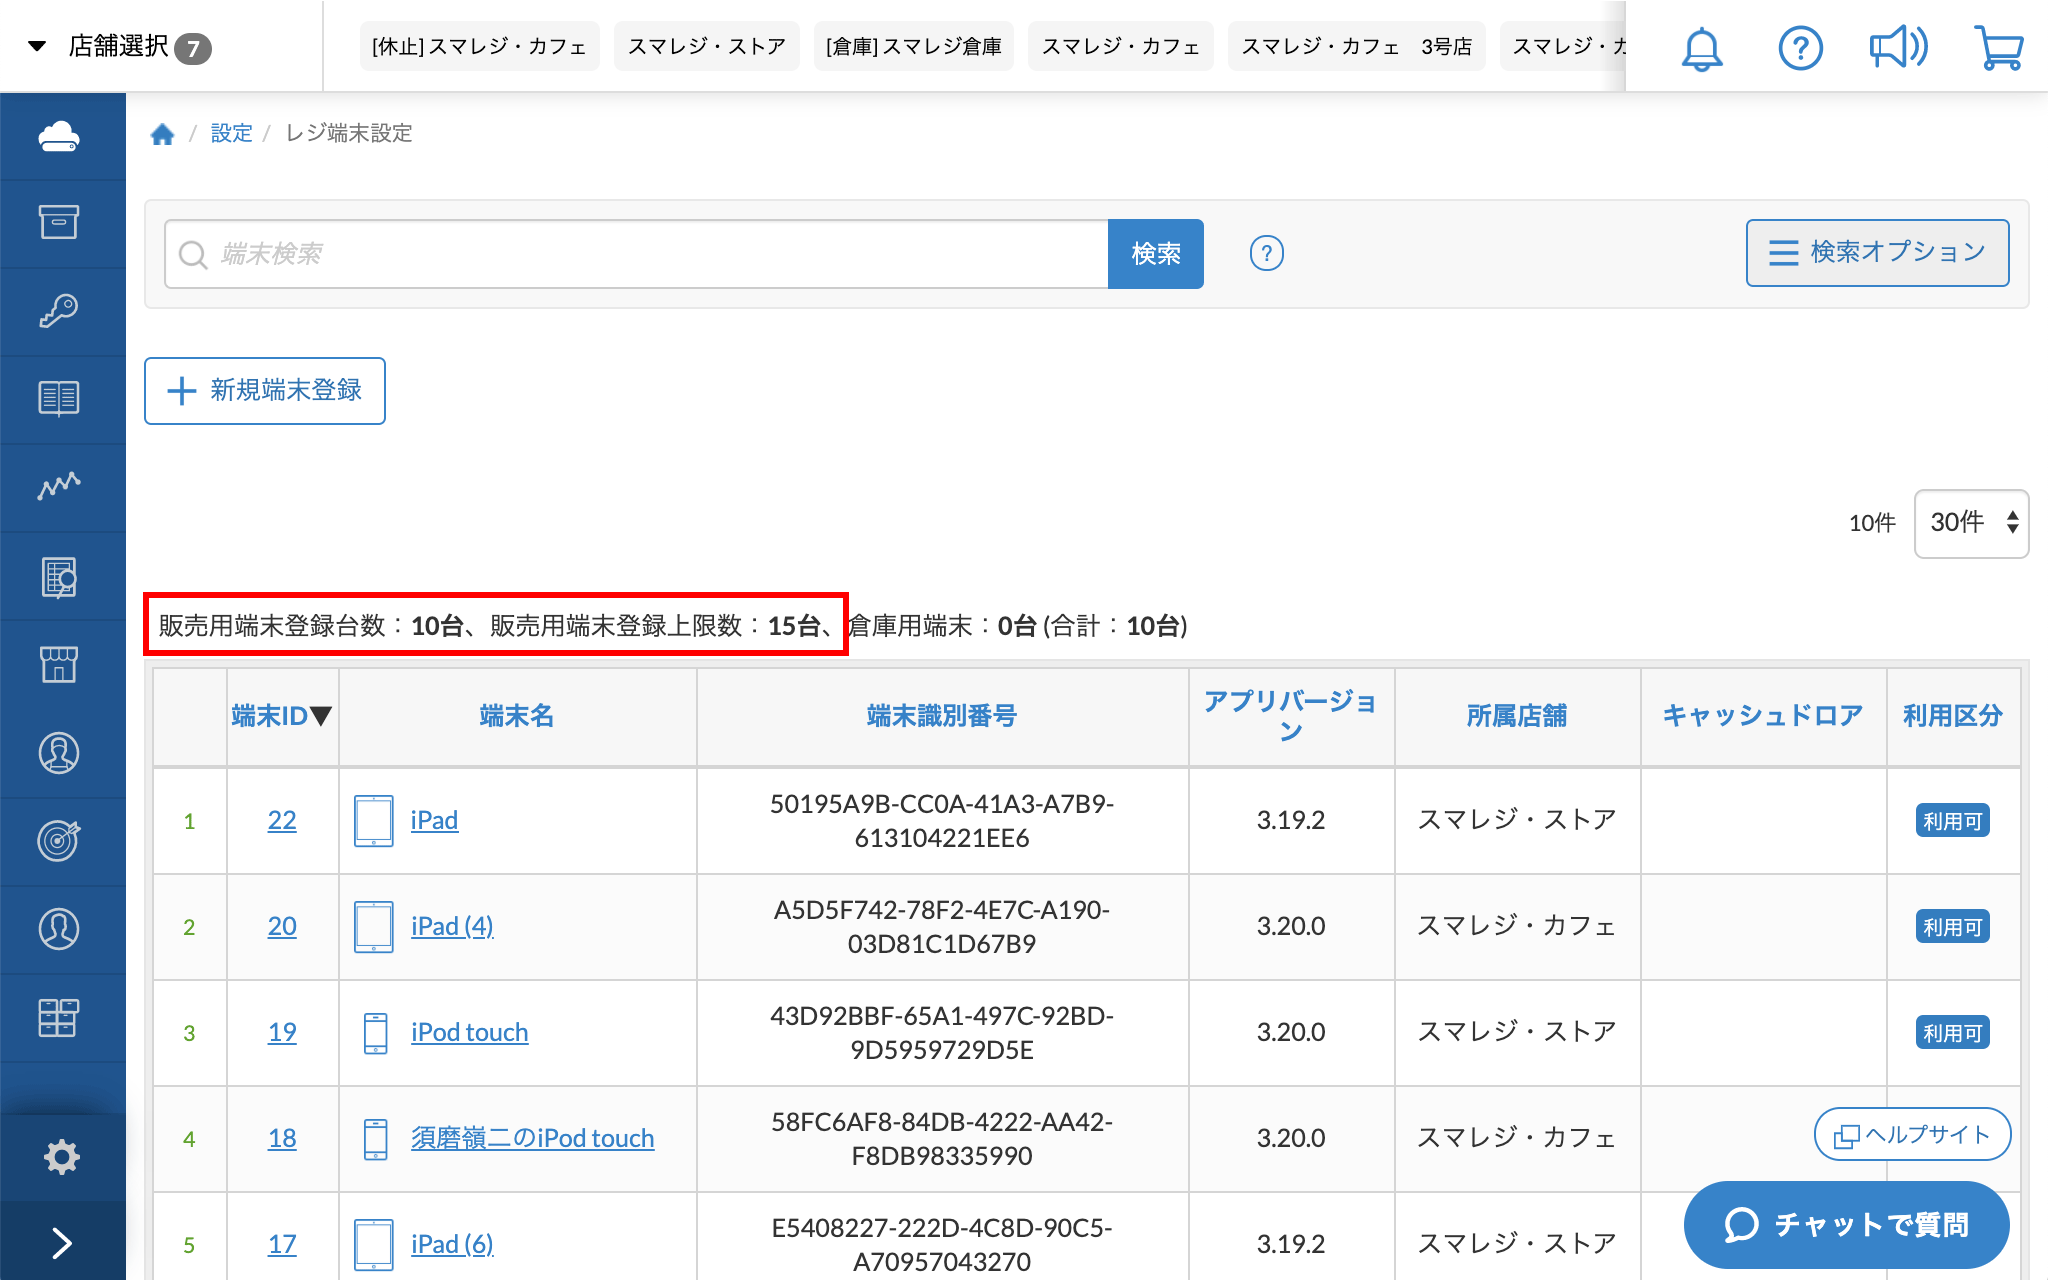Expand the 検索オプション panel

tap(1877, 253)
